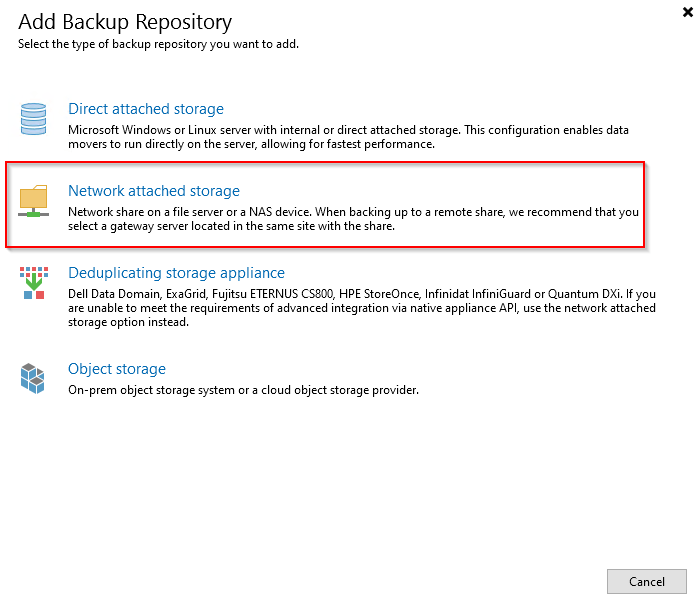Select the Direct attached storage link

tap(145, 109)
